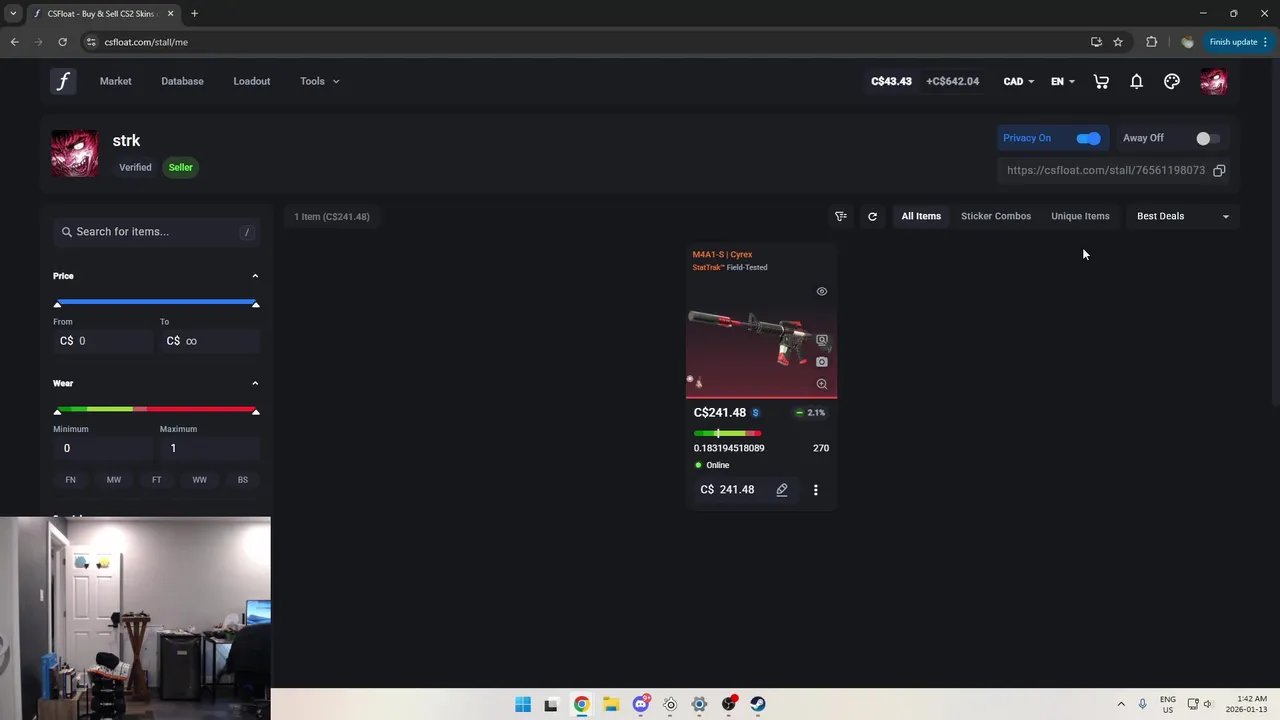Open the M4A1-S | Cyrex item title
The height and width of the screenshot is (720, 1280).
[x=722, y=254]
